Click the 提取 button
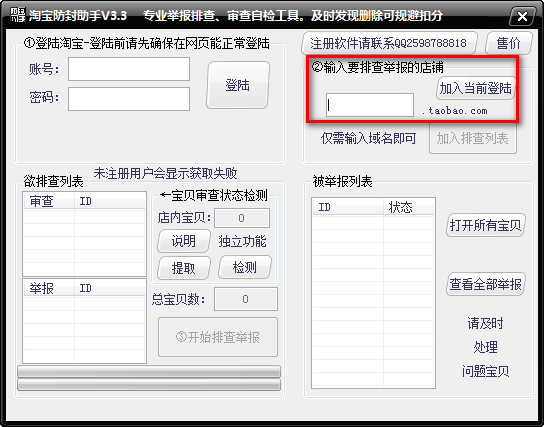Screen dimensions: 544x427 pos(184,268)
